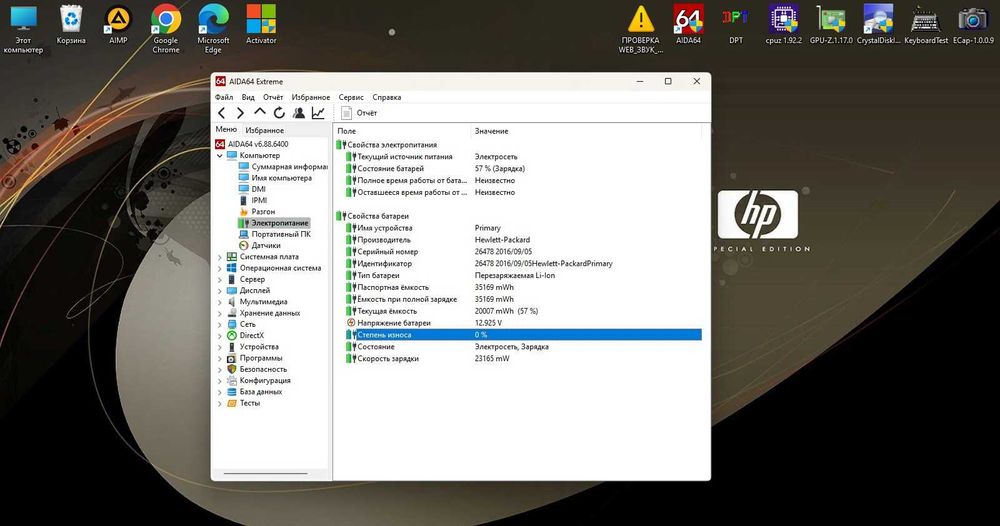1000x526 pixels.
Task: Expand the Операционная система tree node
Action: (x=219, y=268)
